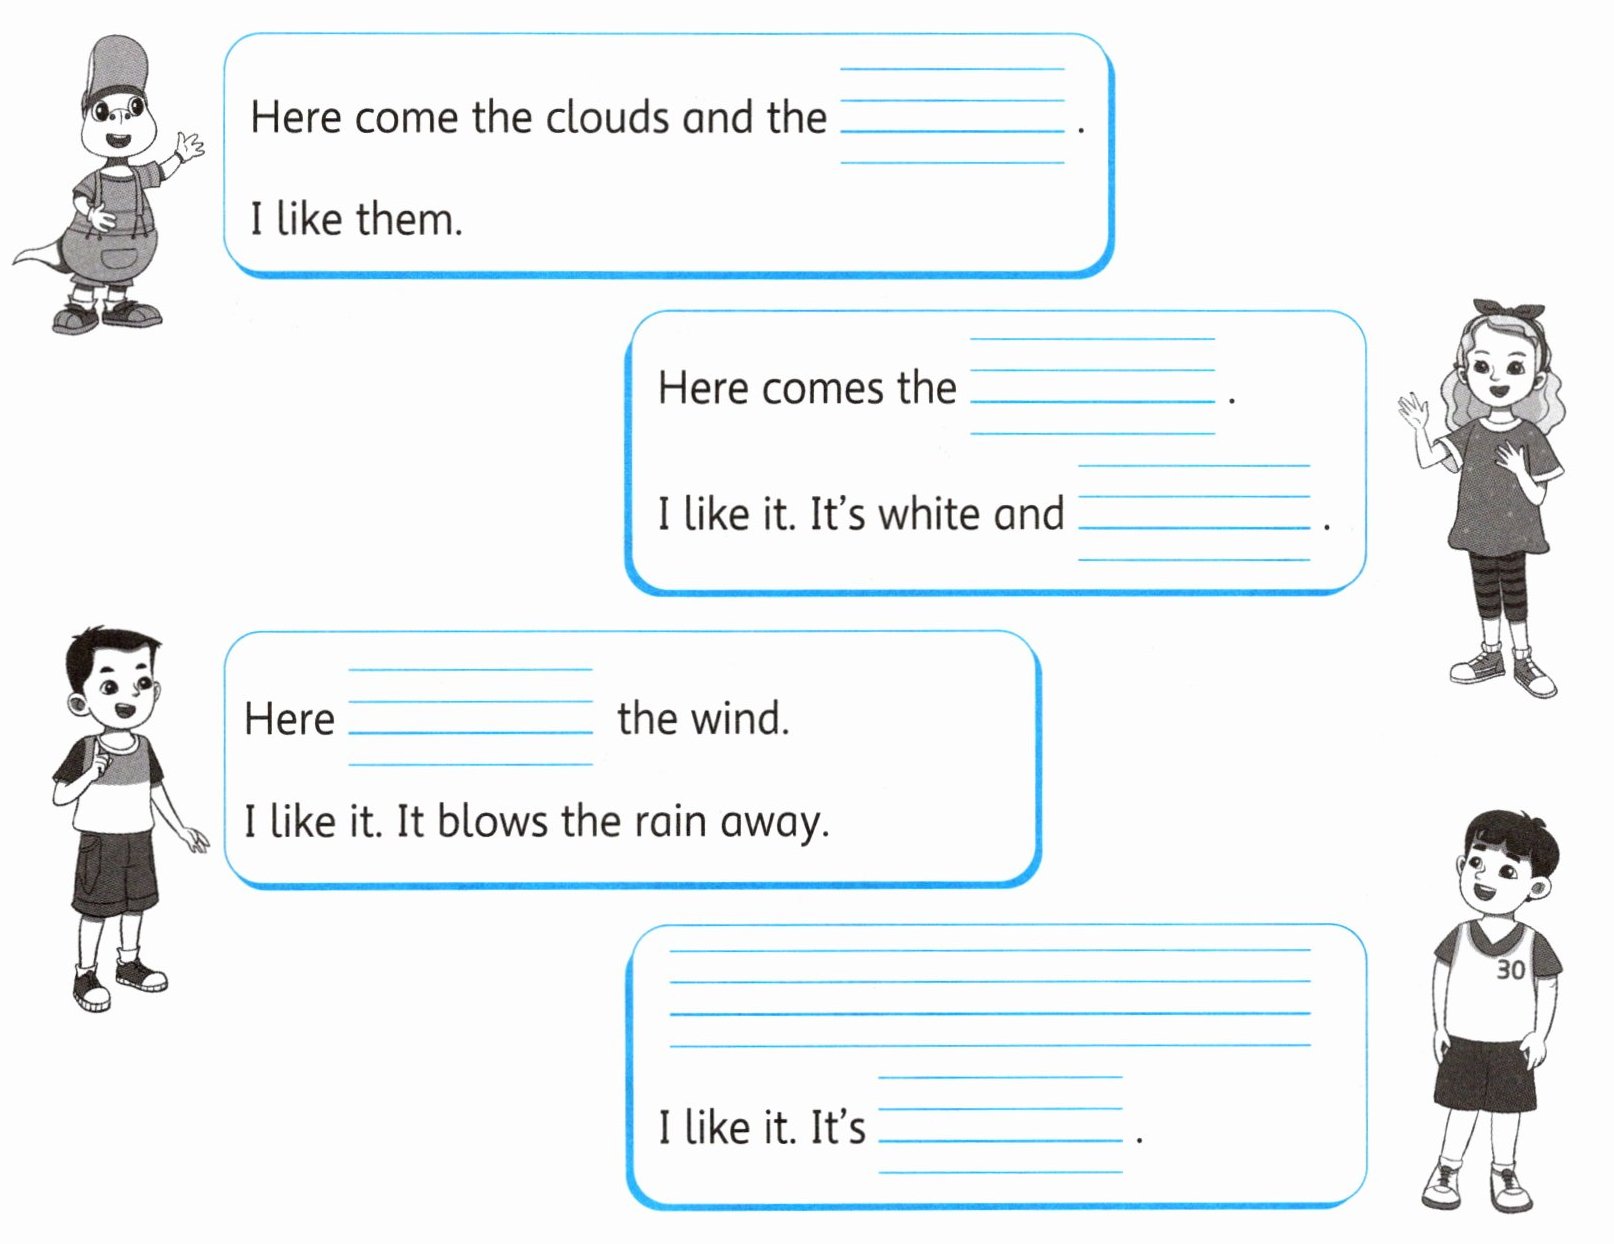
Task: Click the long blank line in the last box
Action: click(x=989, y=997)
